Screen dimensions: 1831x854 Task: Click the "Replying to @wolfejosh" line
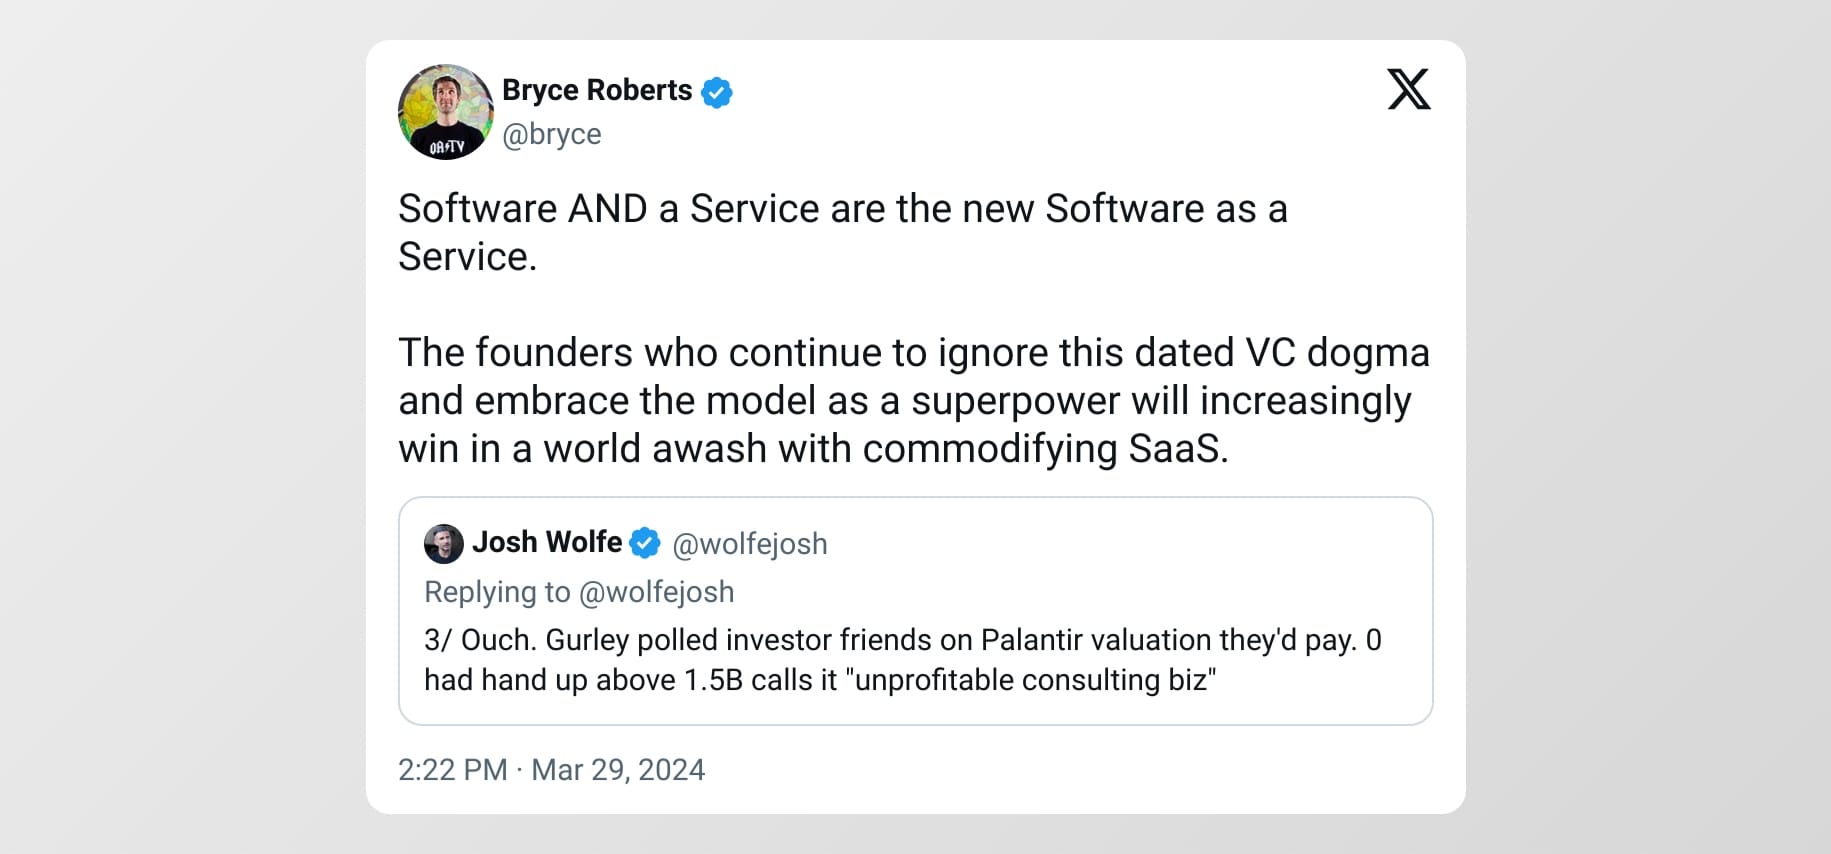[x=579, y=592]
